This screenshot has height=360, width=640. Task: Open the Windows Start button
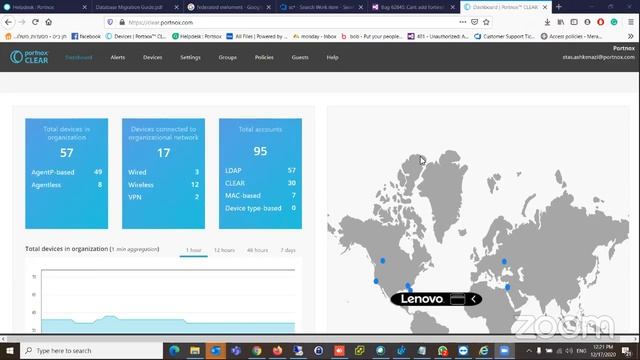pyautogui.click(x=10, y=351)
